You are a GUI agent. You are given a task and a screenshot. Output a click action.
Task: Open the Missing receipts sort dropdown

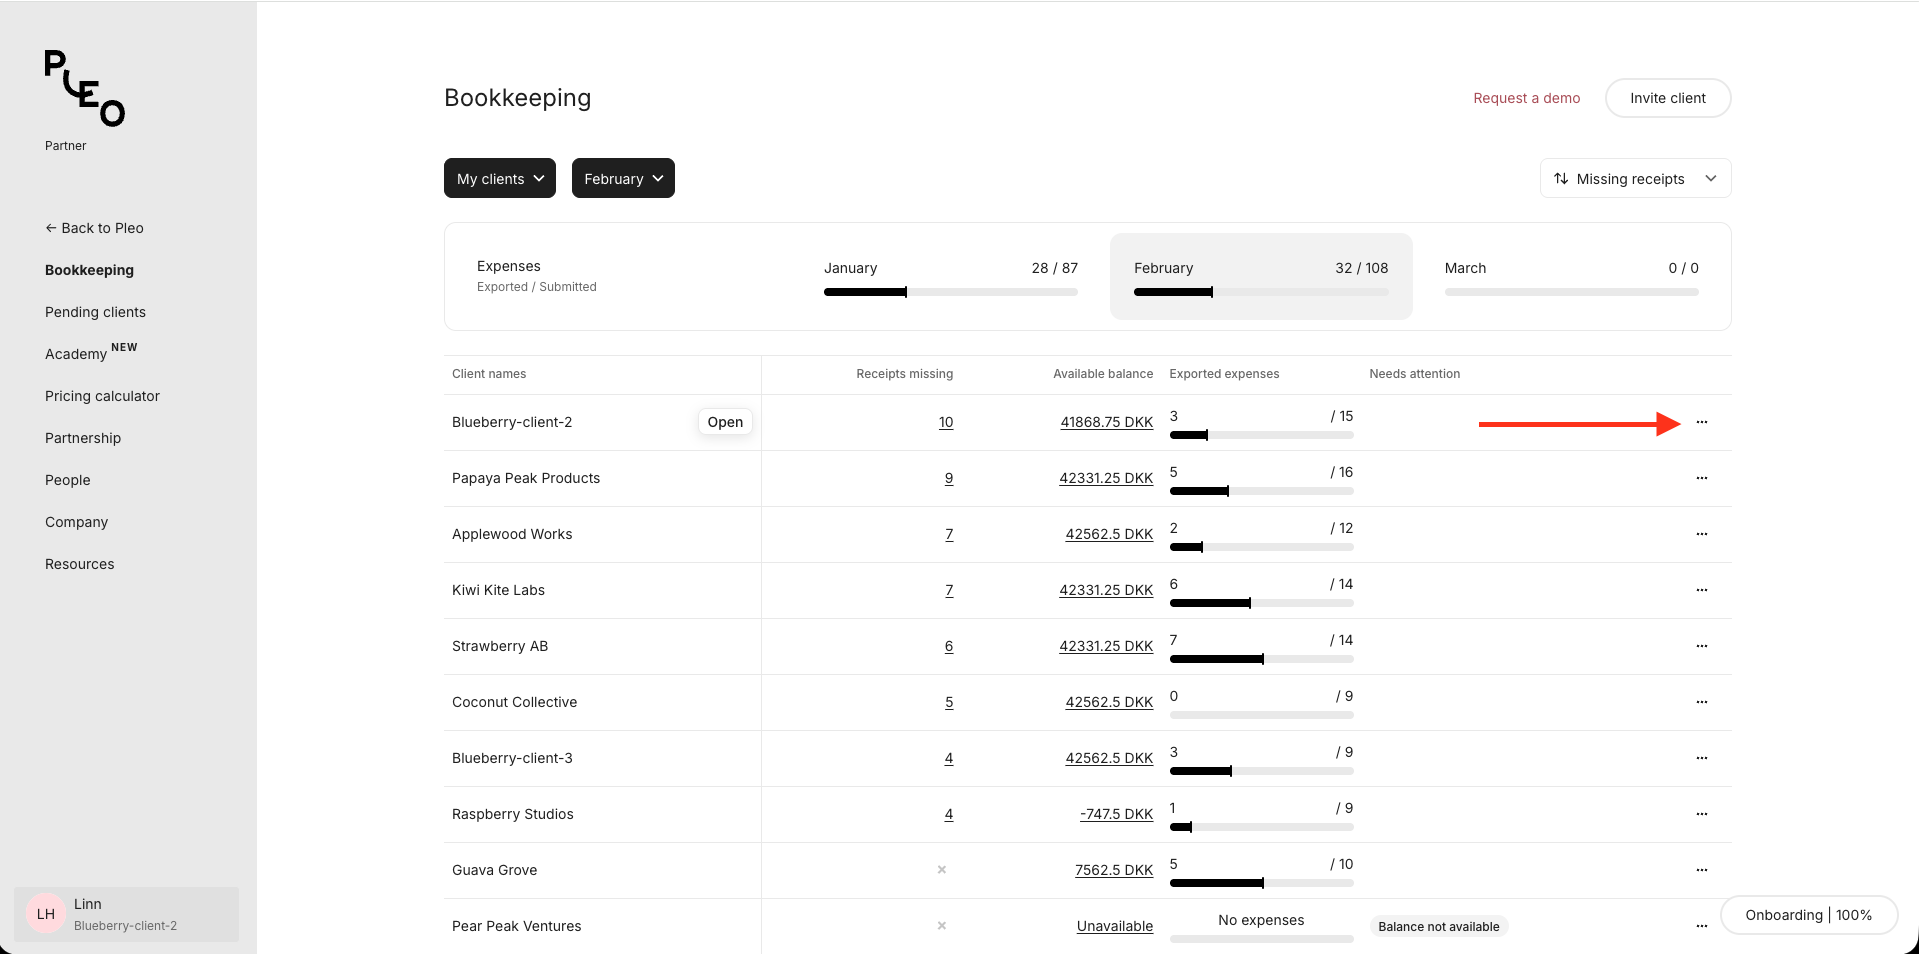[1635, 178]
